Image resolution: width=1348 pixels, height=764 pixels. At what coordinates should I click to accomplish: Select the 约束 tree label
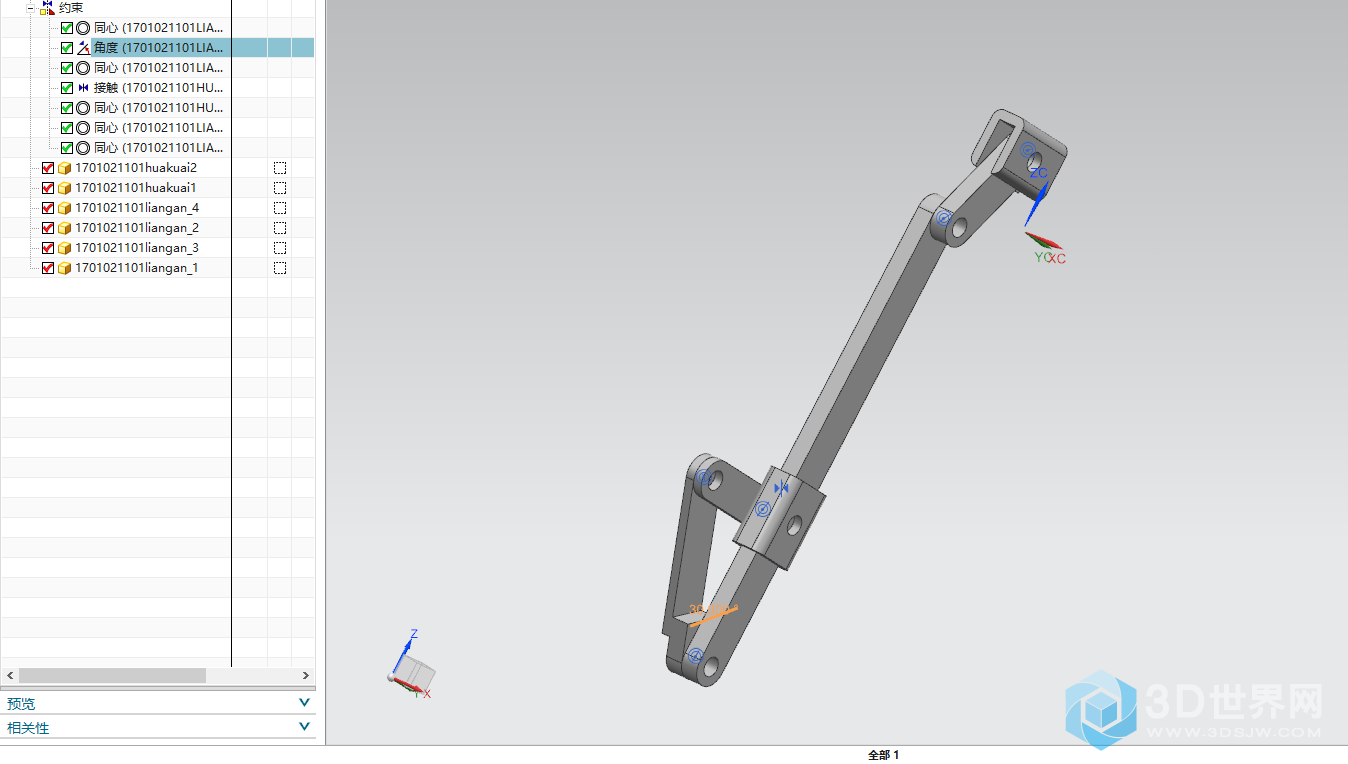71,8
